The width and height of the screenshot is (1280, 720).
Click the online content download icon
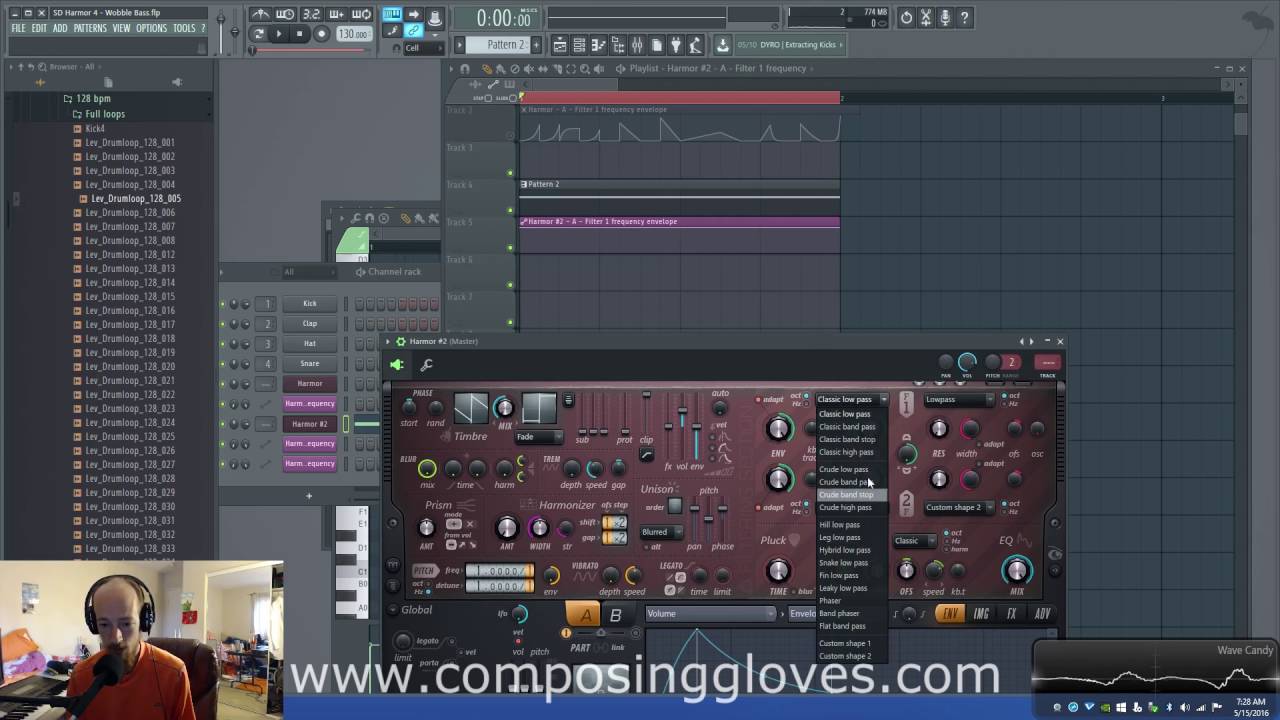(x=723, y=45)
